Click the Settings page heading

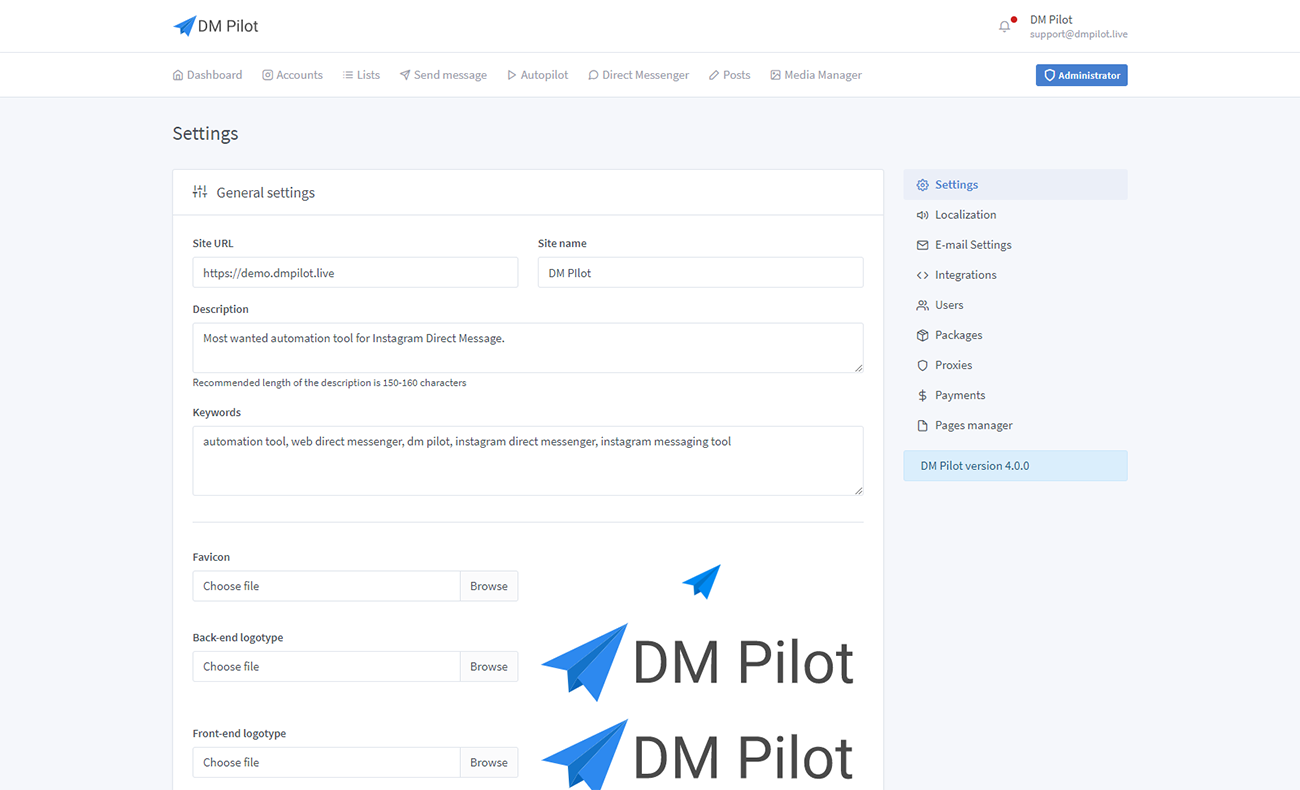[x=205, y=133]
